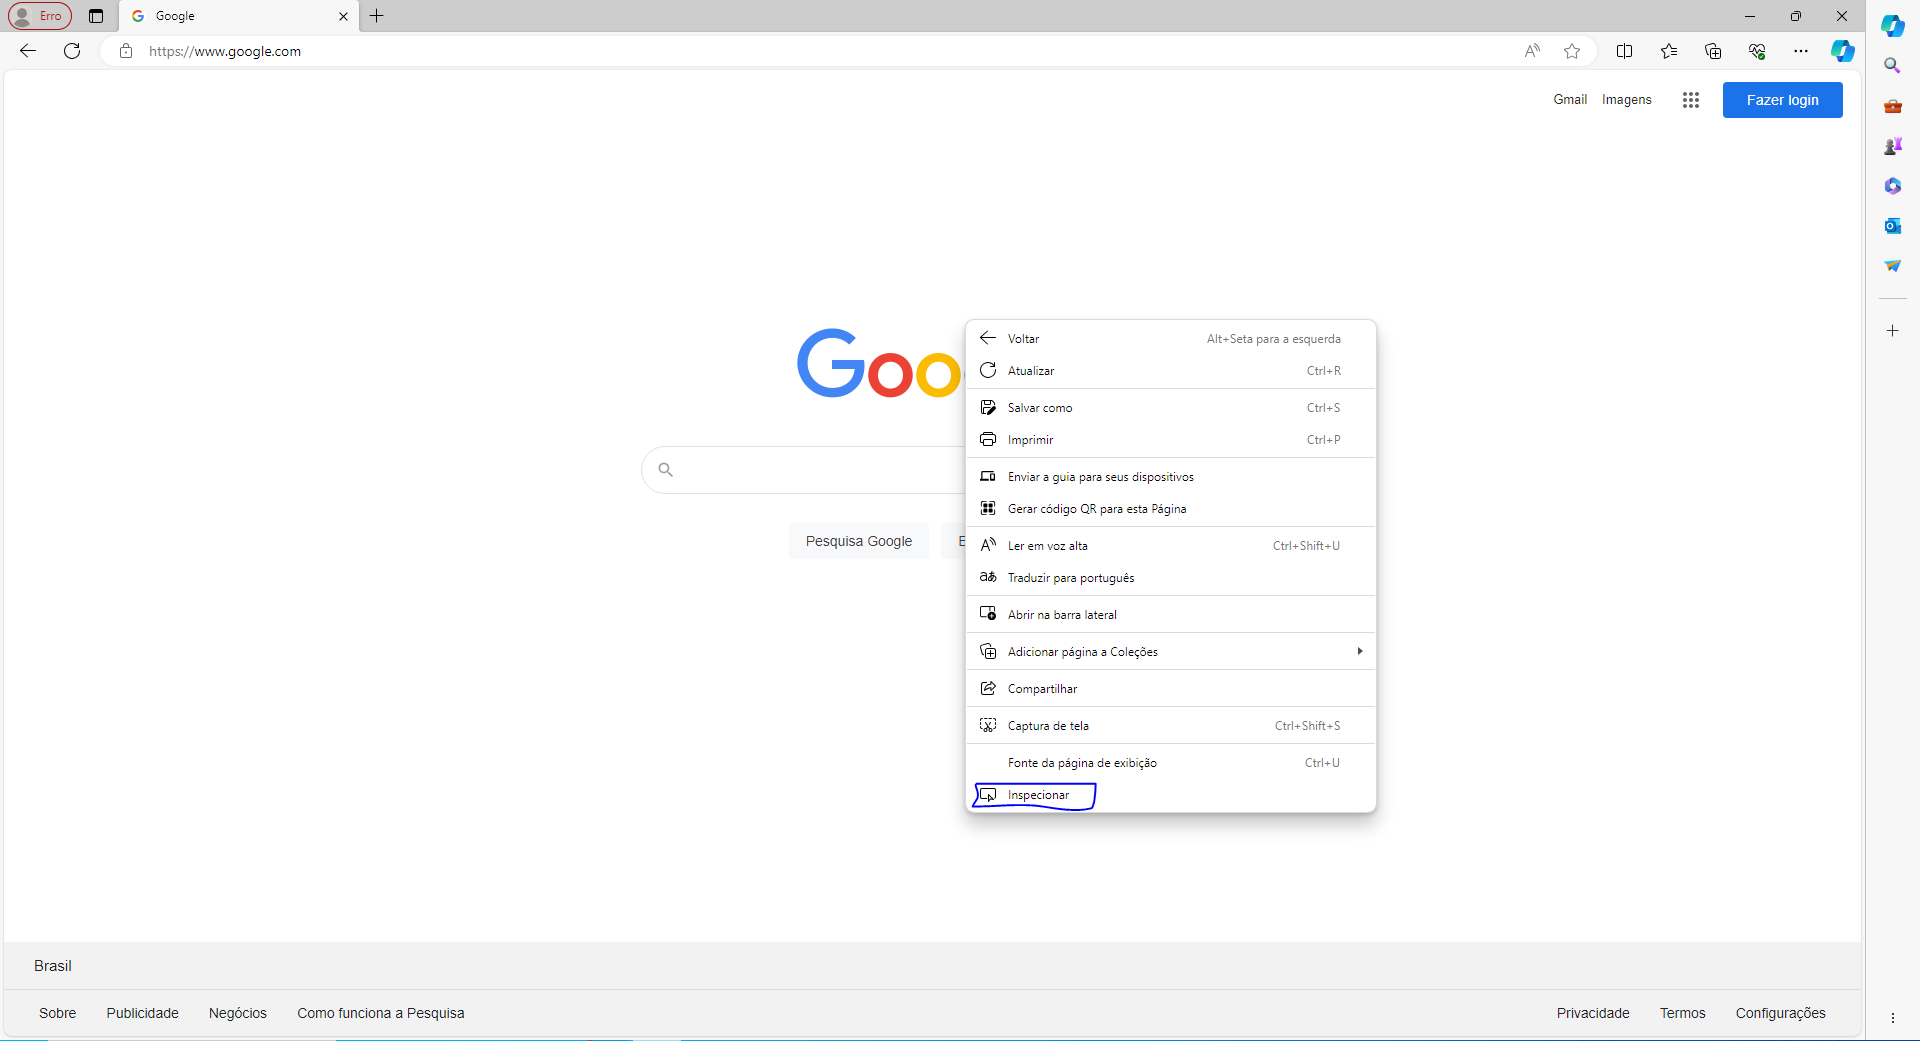Open the Negócios footer link
This screenshot has height=1041, width=1920.
click(238, 1013)
